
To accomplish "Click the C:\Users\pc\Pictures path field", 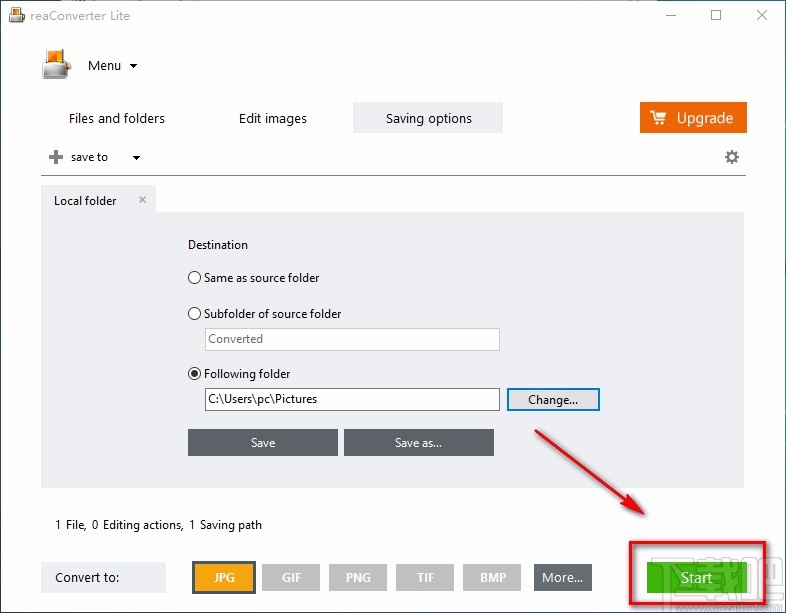I will click(x=352, y=399).
